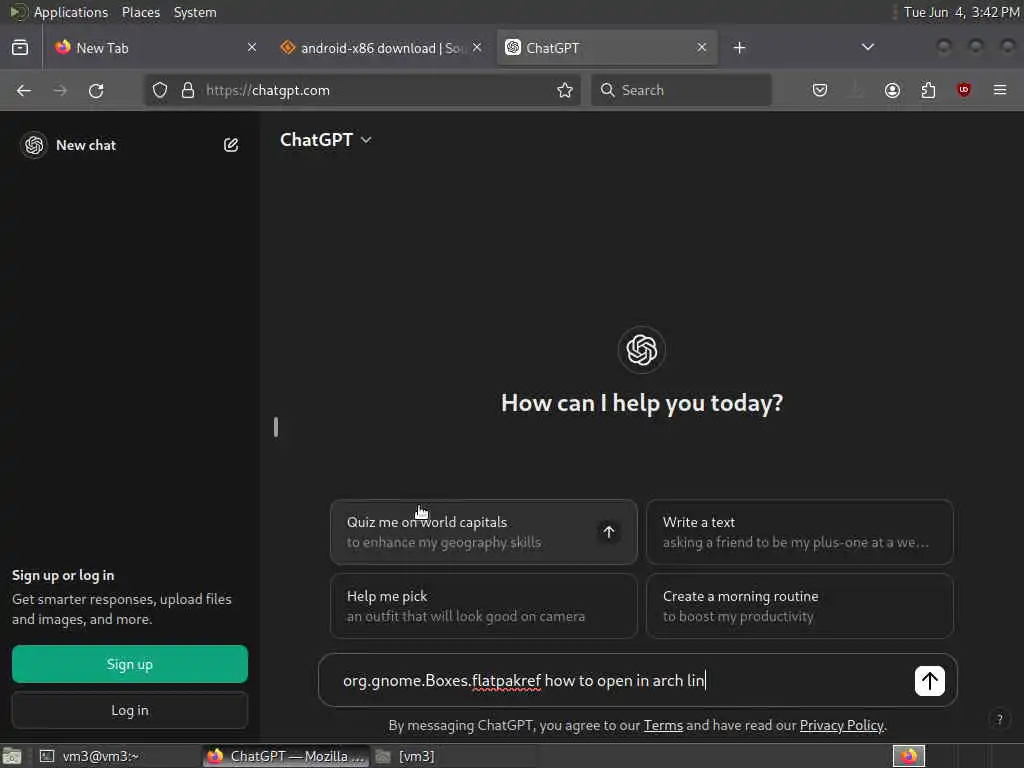Viewport: 1024px width, 768px height.
Task: Click the date and time clock
Action: pos(961,12)
